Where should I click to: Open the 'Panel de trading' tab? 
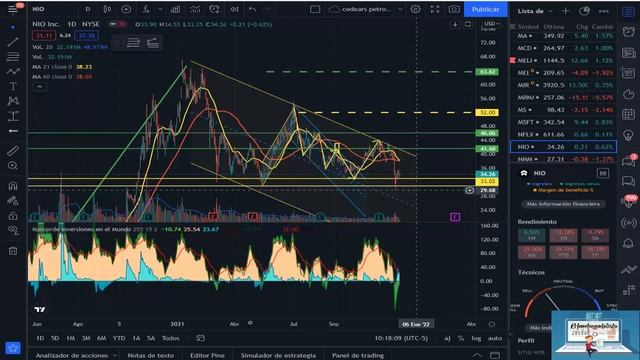coord(358,355)
